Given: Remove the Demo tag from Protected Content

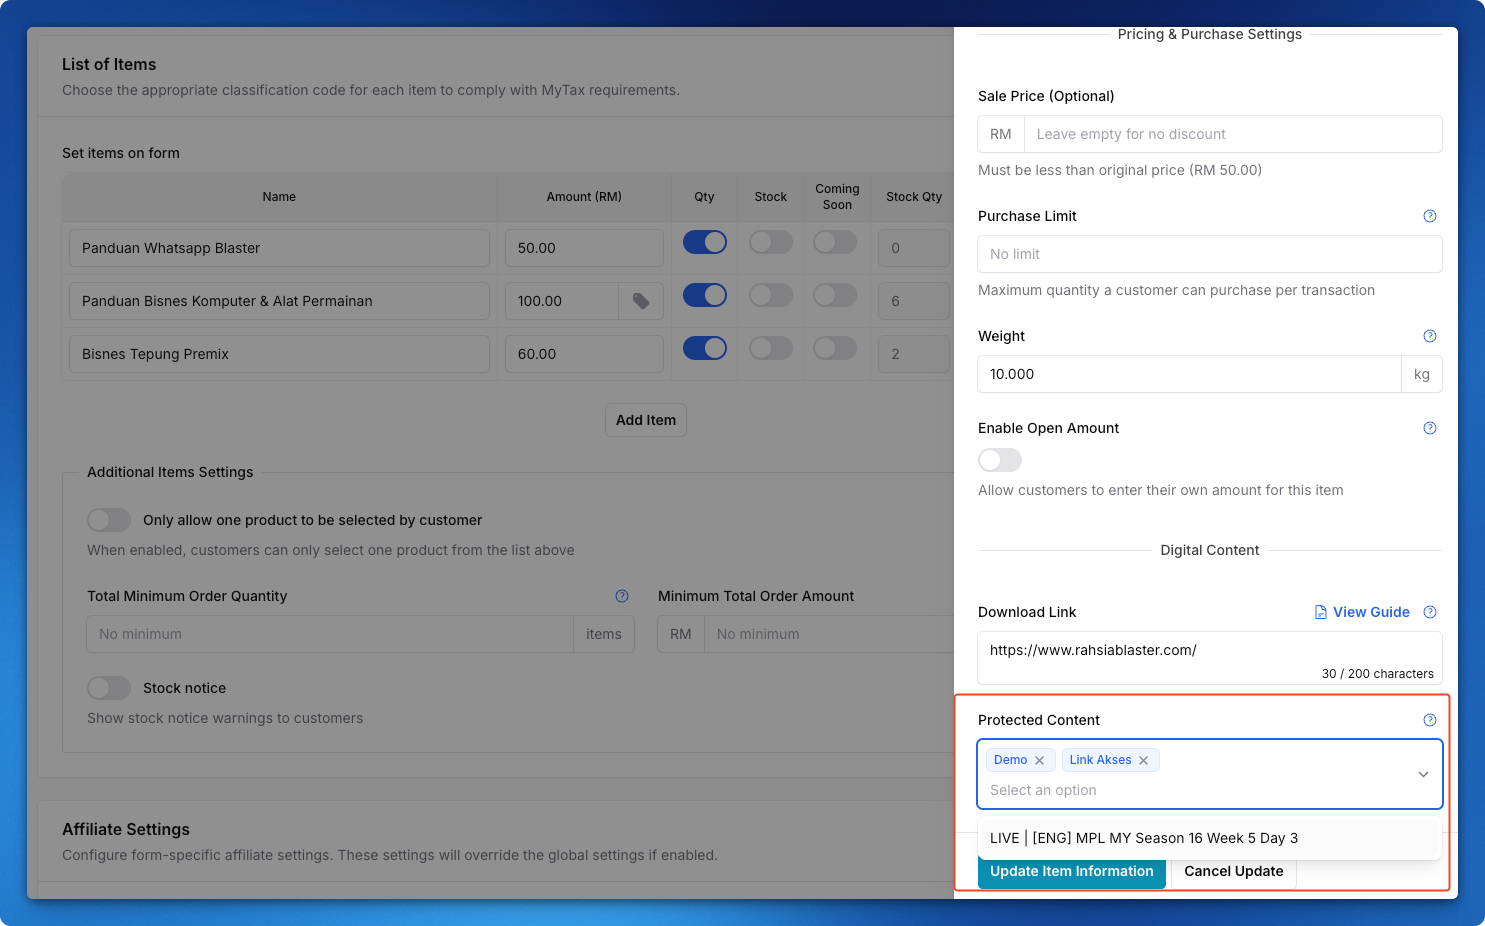Looking at the screenshot, I should click(1040, 761).
